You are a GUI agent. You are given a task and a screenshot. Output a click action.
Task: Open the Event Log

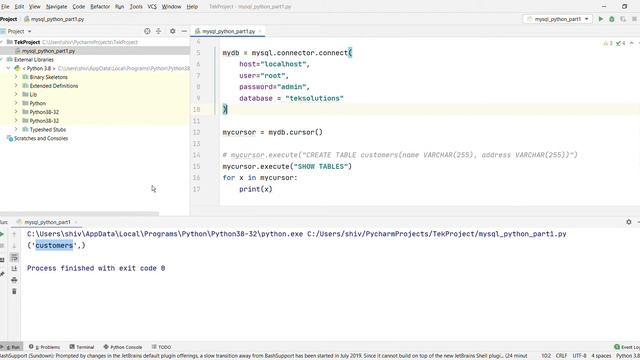coord(627,347)
